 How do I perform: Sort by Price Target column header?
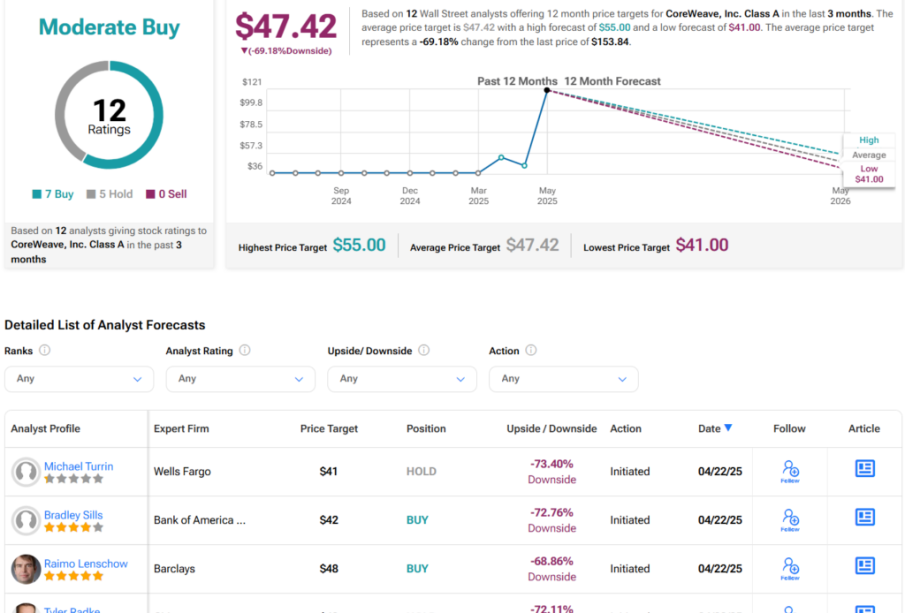(328, 429)
